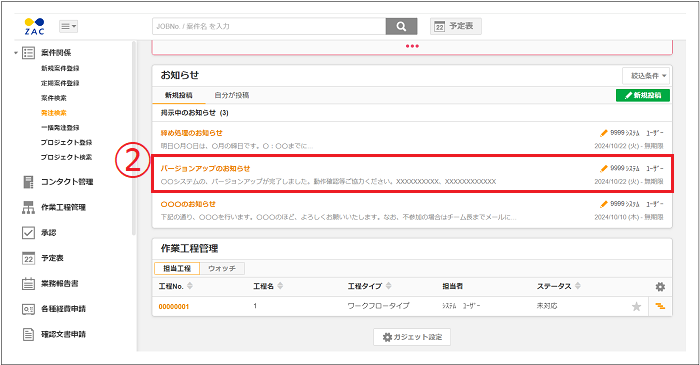Expand the red three-dots panel
Image resolution: width=700 pixels, height=365 pixels.
click(x=412, y=46)
